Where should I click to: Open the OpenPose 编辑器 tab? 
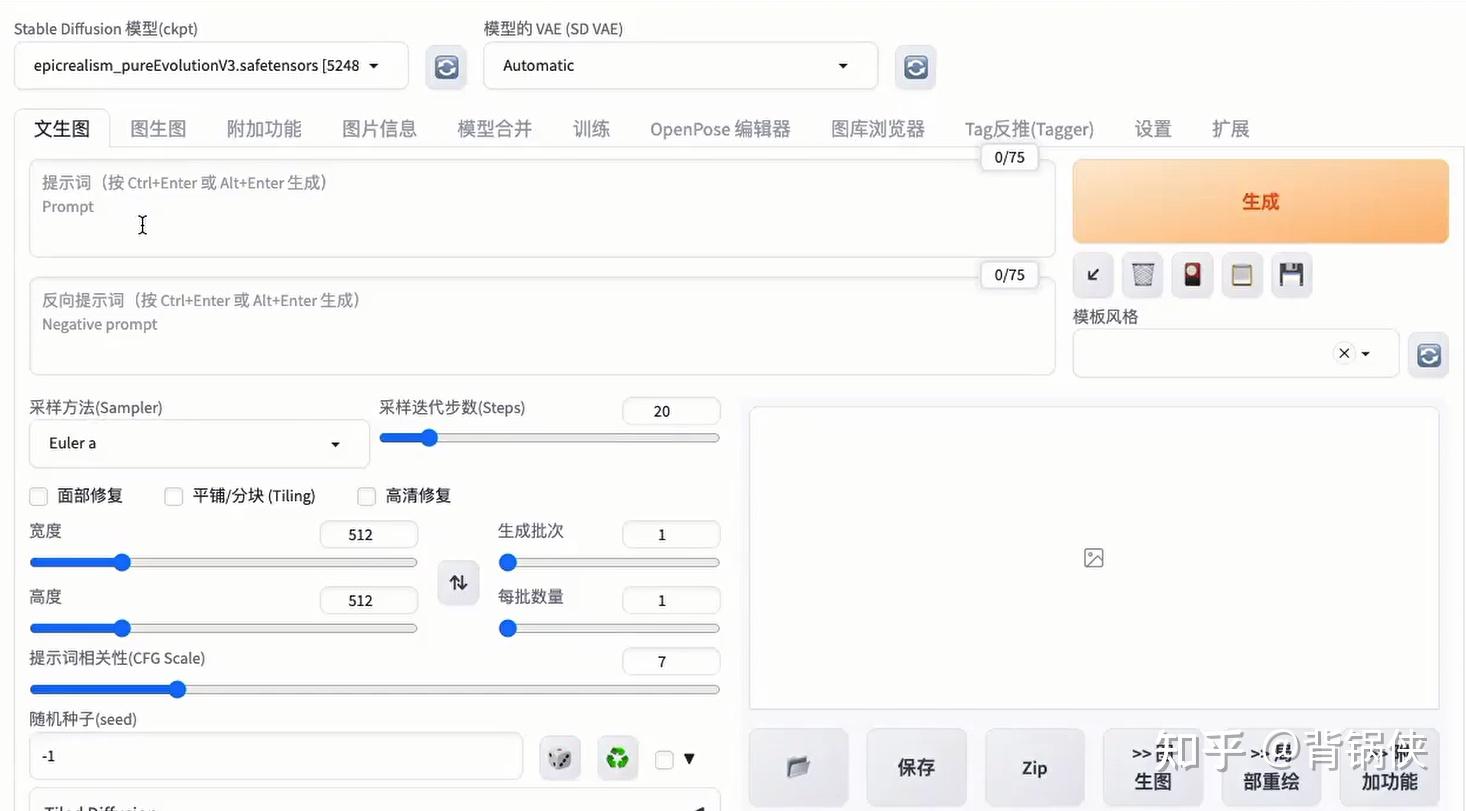[719, 128]
